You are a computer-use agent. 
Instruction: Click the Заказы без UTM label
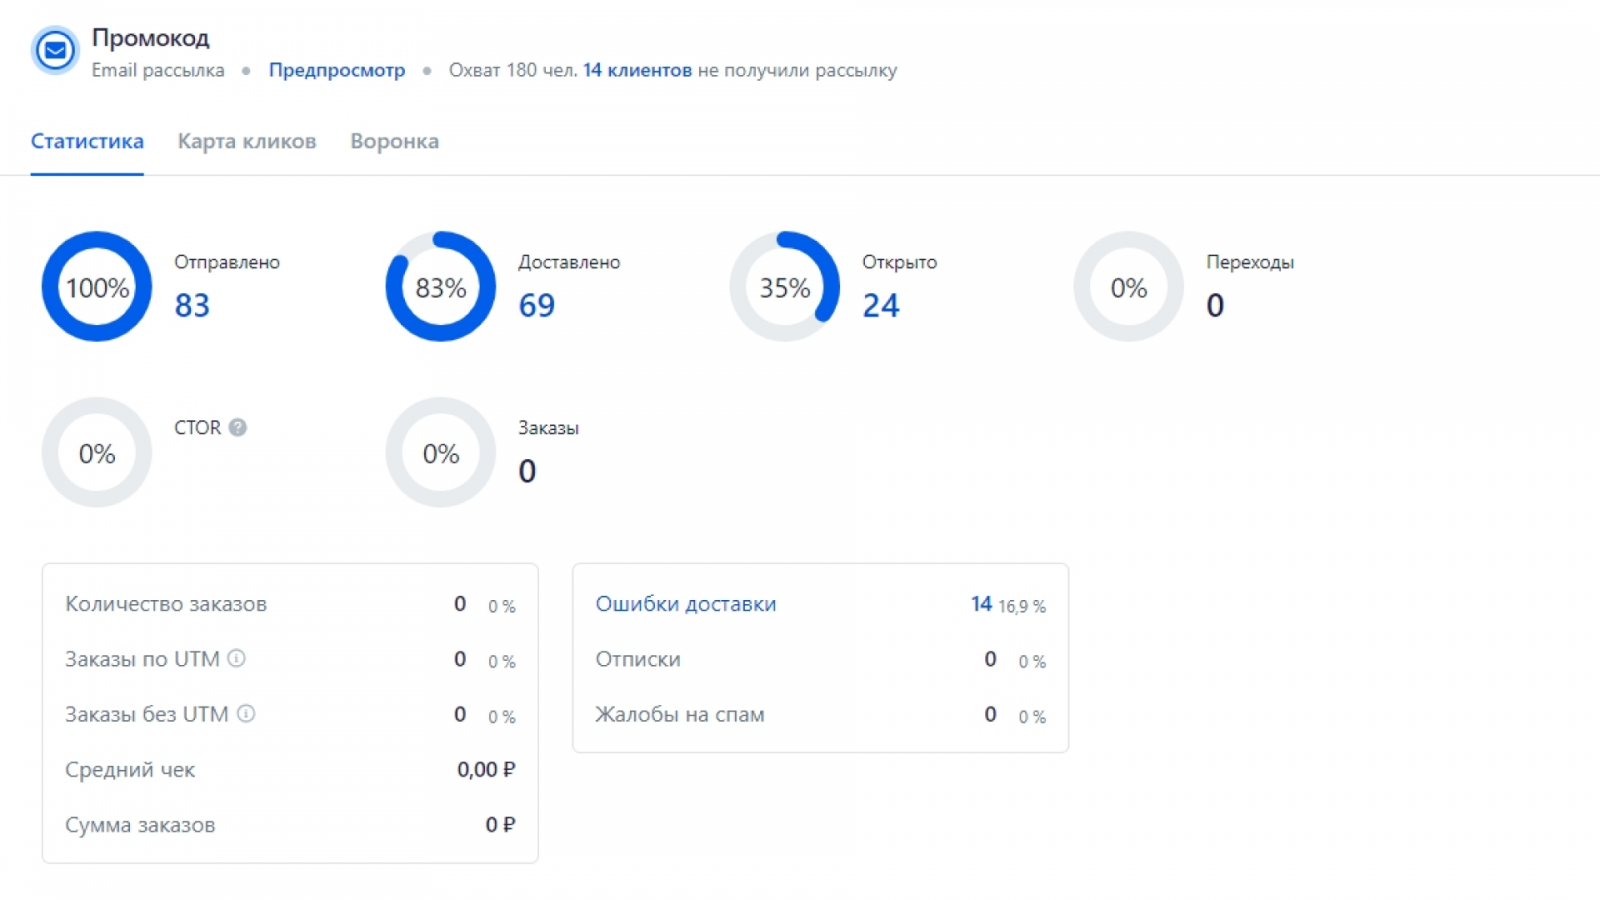[x=147, y=714]
